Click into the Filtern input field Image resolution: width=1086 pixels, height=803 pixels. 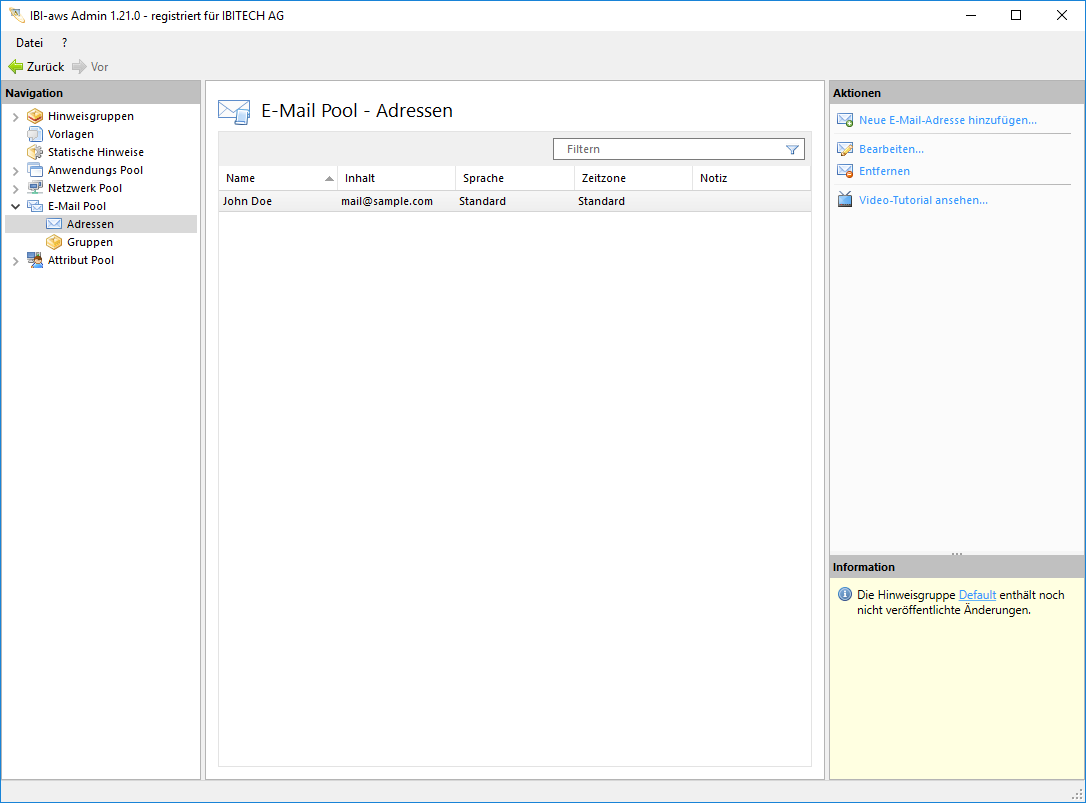(670, 149)
